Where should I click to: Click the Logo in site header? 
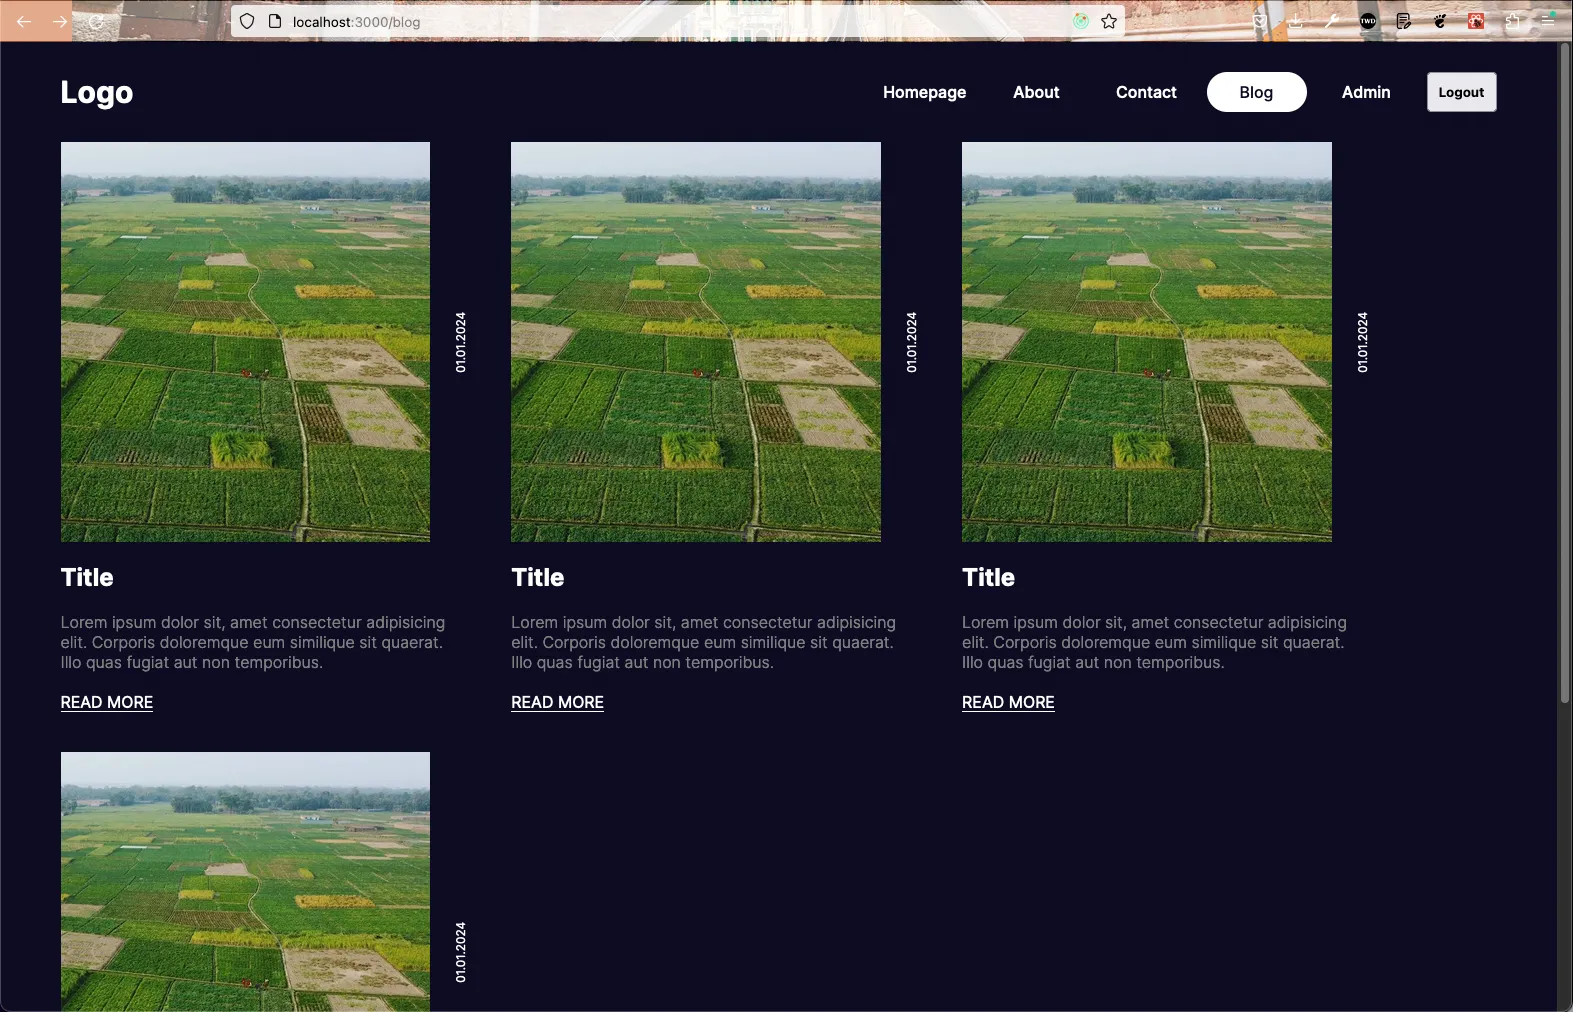pyautogui.click(x=97, y=92)
